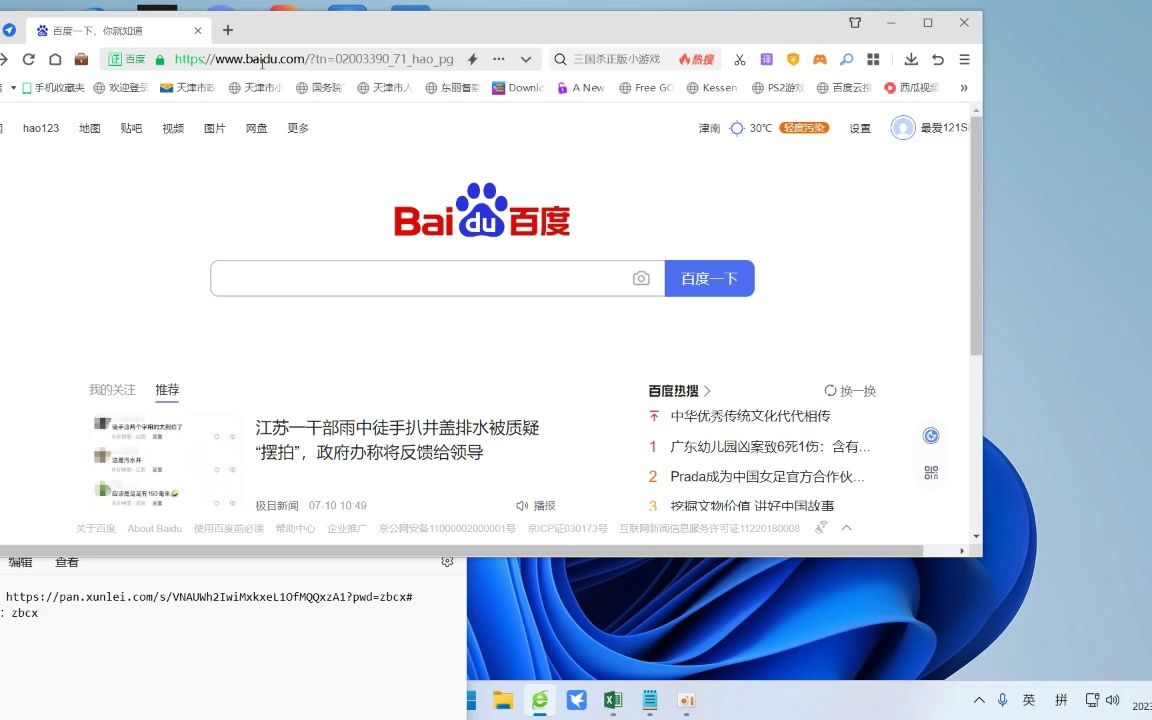1152x720 pixels.
Task: Click the undo closed tab icon
Action: click(x=937, y=60)
